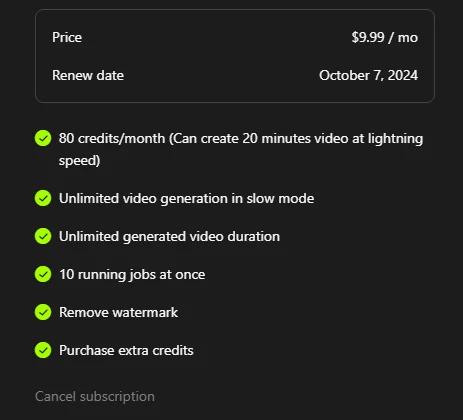Click the '10 running jobs at once' text
Image resolution: width=463 pixels, height=420 pixels.
coord(132,275)
